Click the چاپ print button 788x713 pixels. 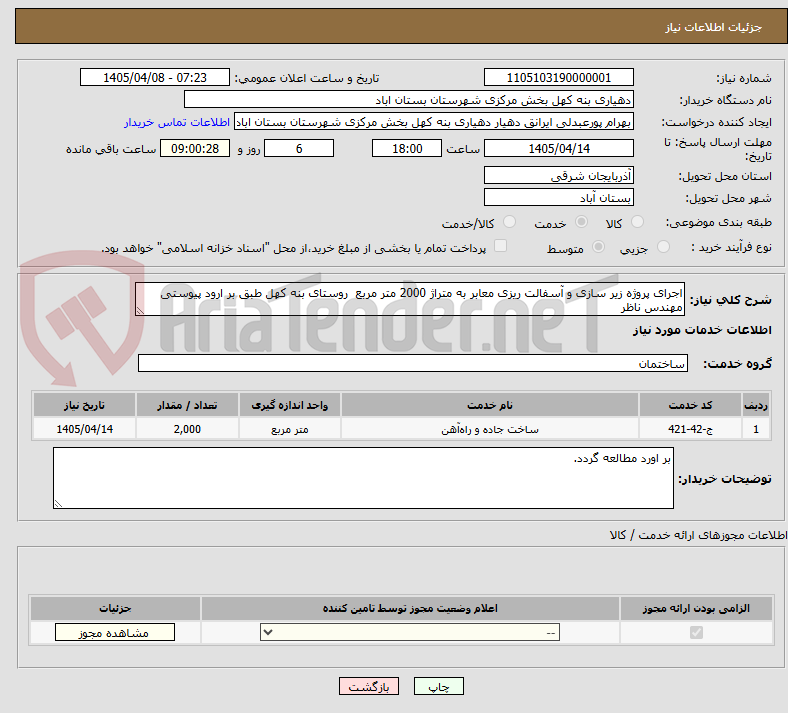click(439, 686)
